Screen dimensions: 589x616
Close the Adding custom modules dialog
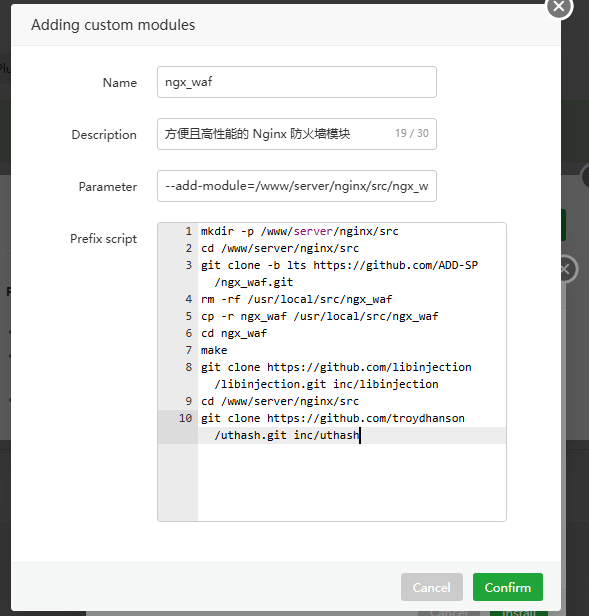pyautogui.click(x=559, y=6)
